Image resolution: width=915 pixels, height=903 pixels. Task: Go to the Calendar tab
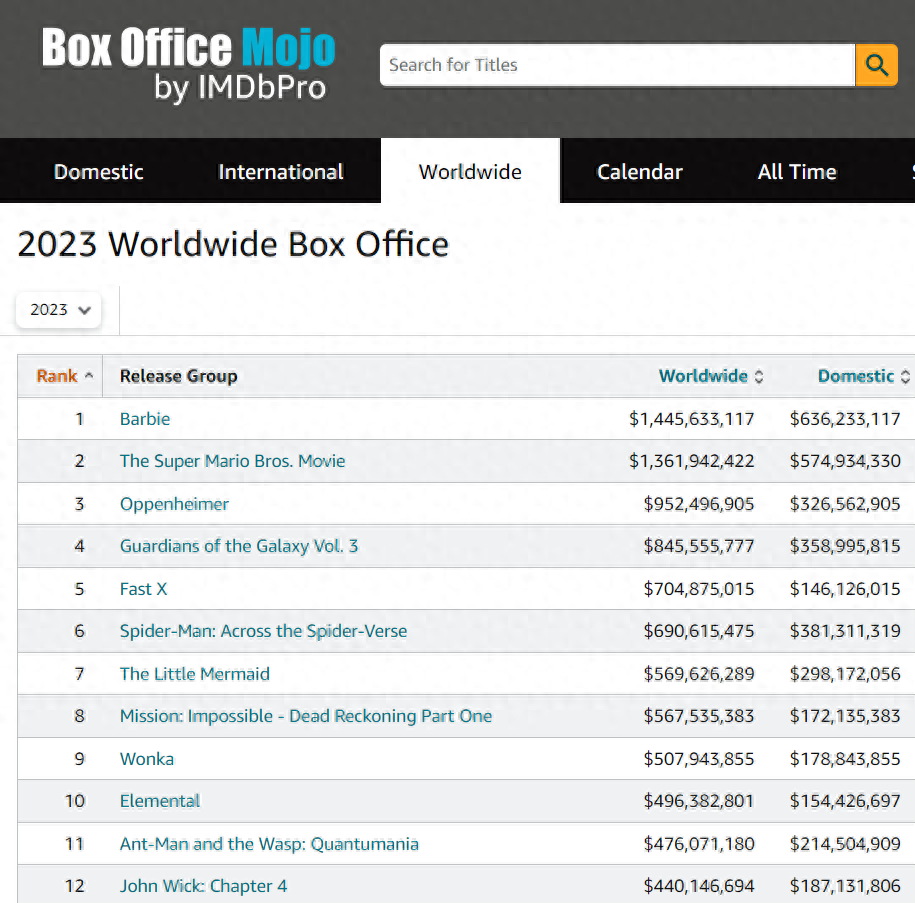click(639, 172)
